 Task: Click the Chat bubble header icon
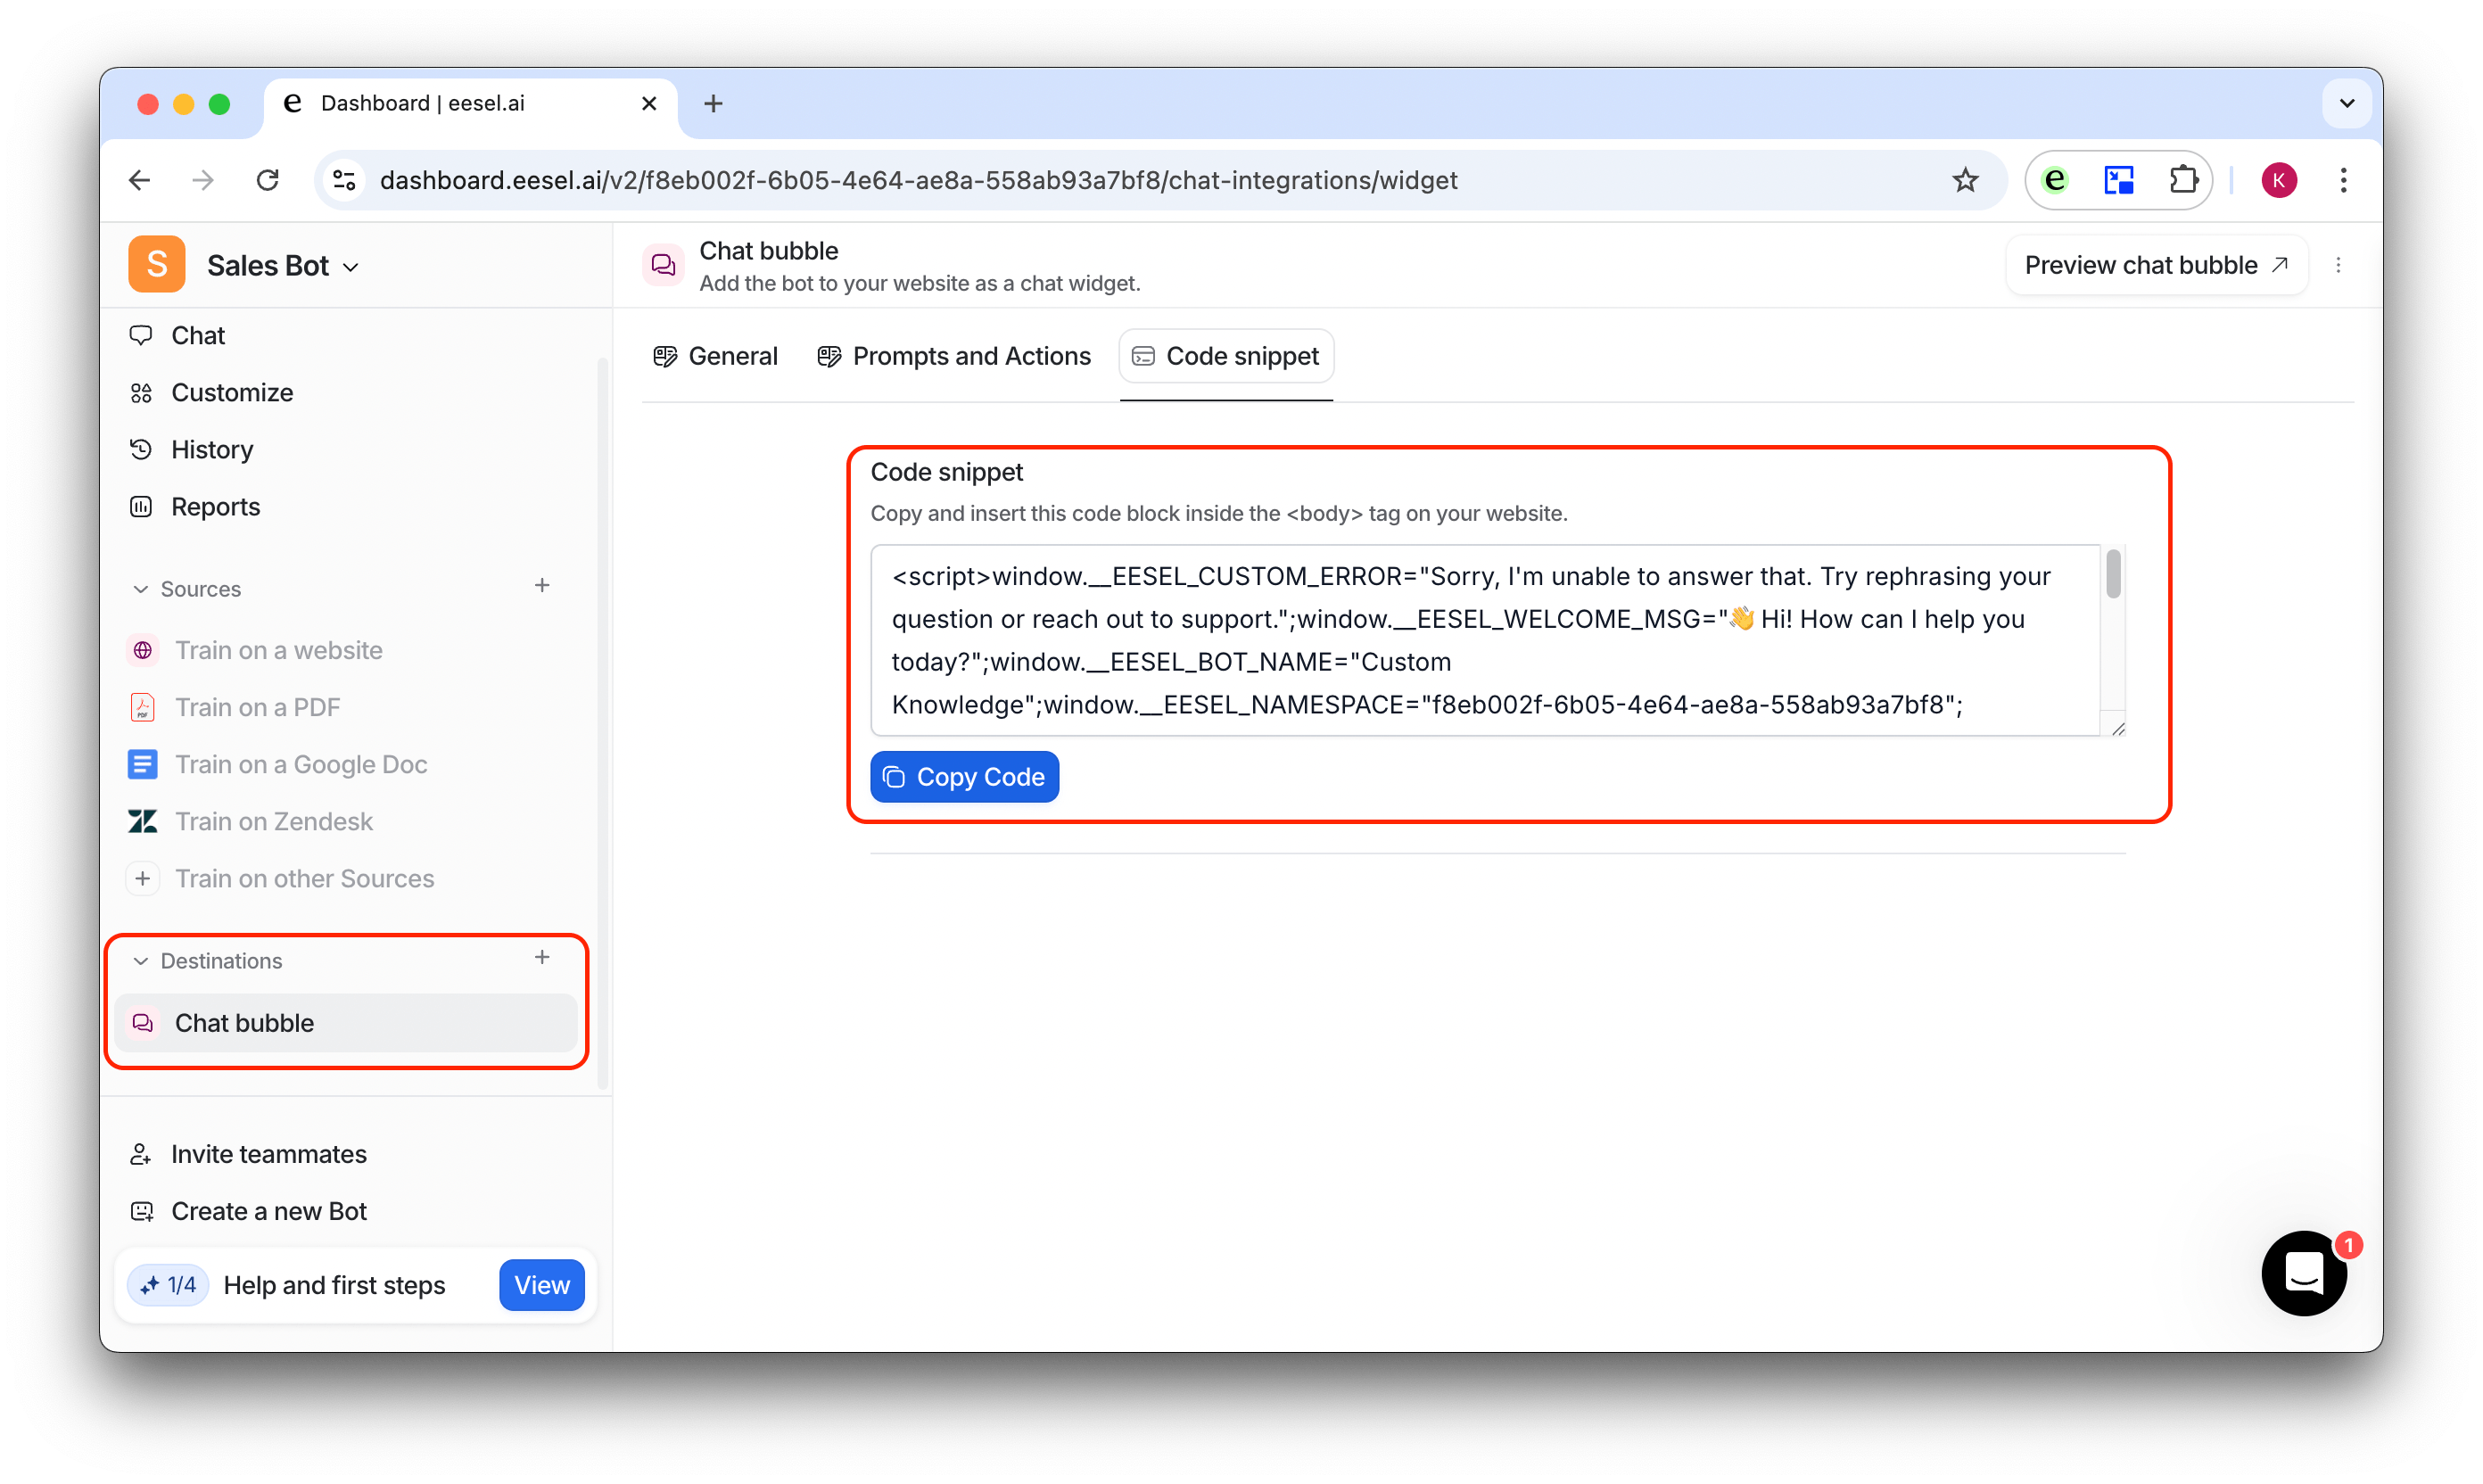663,265
